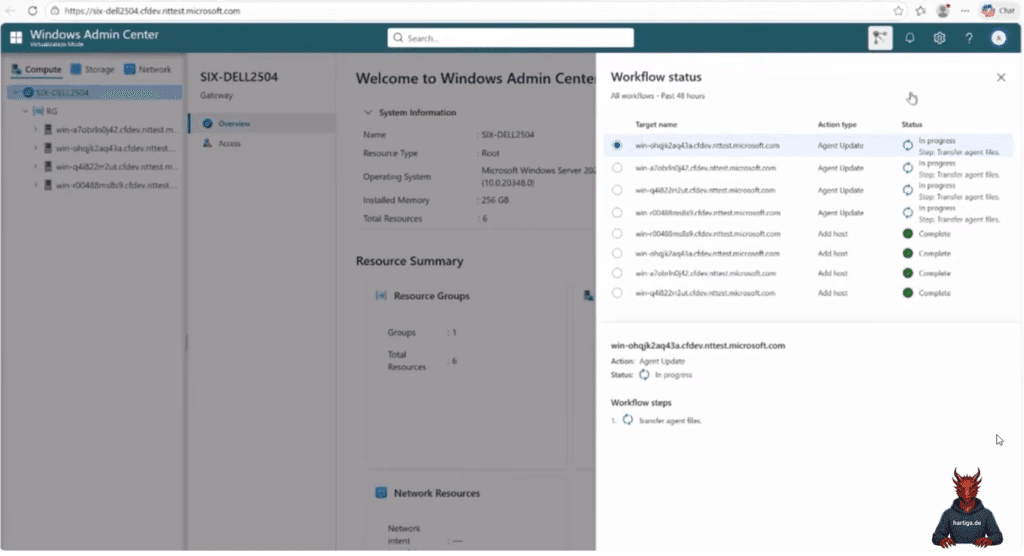The width and height of the screenshot is (1024, 556).
Task: Click the Network Resources card icon
Action: [x=381, y=493]
